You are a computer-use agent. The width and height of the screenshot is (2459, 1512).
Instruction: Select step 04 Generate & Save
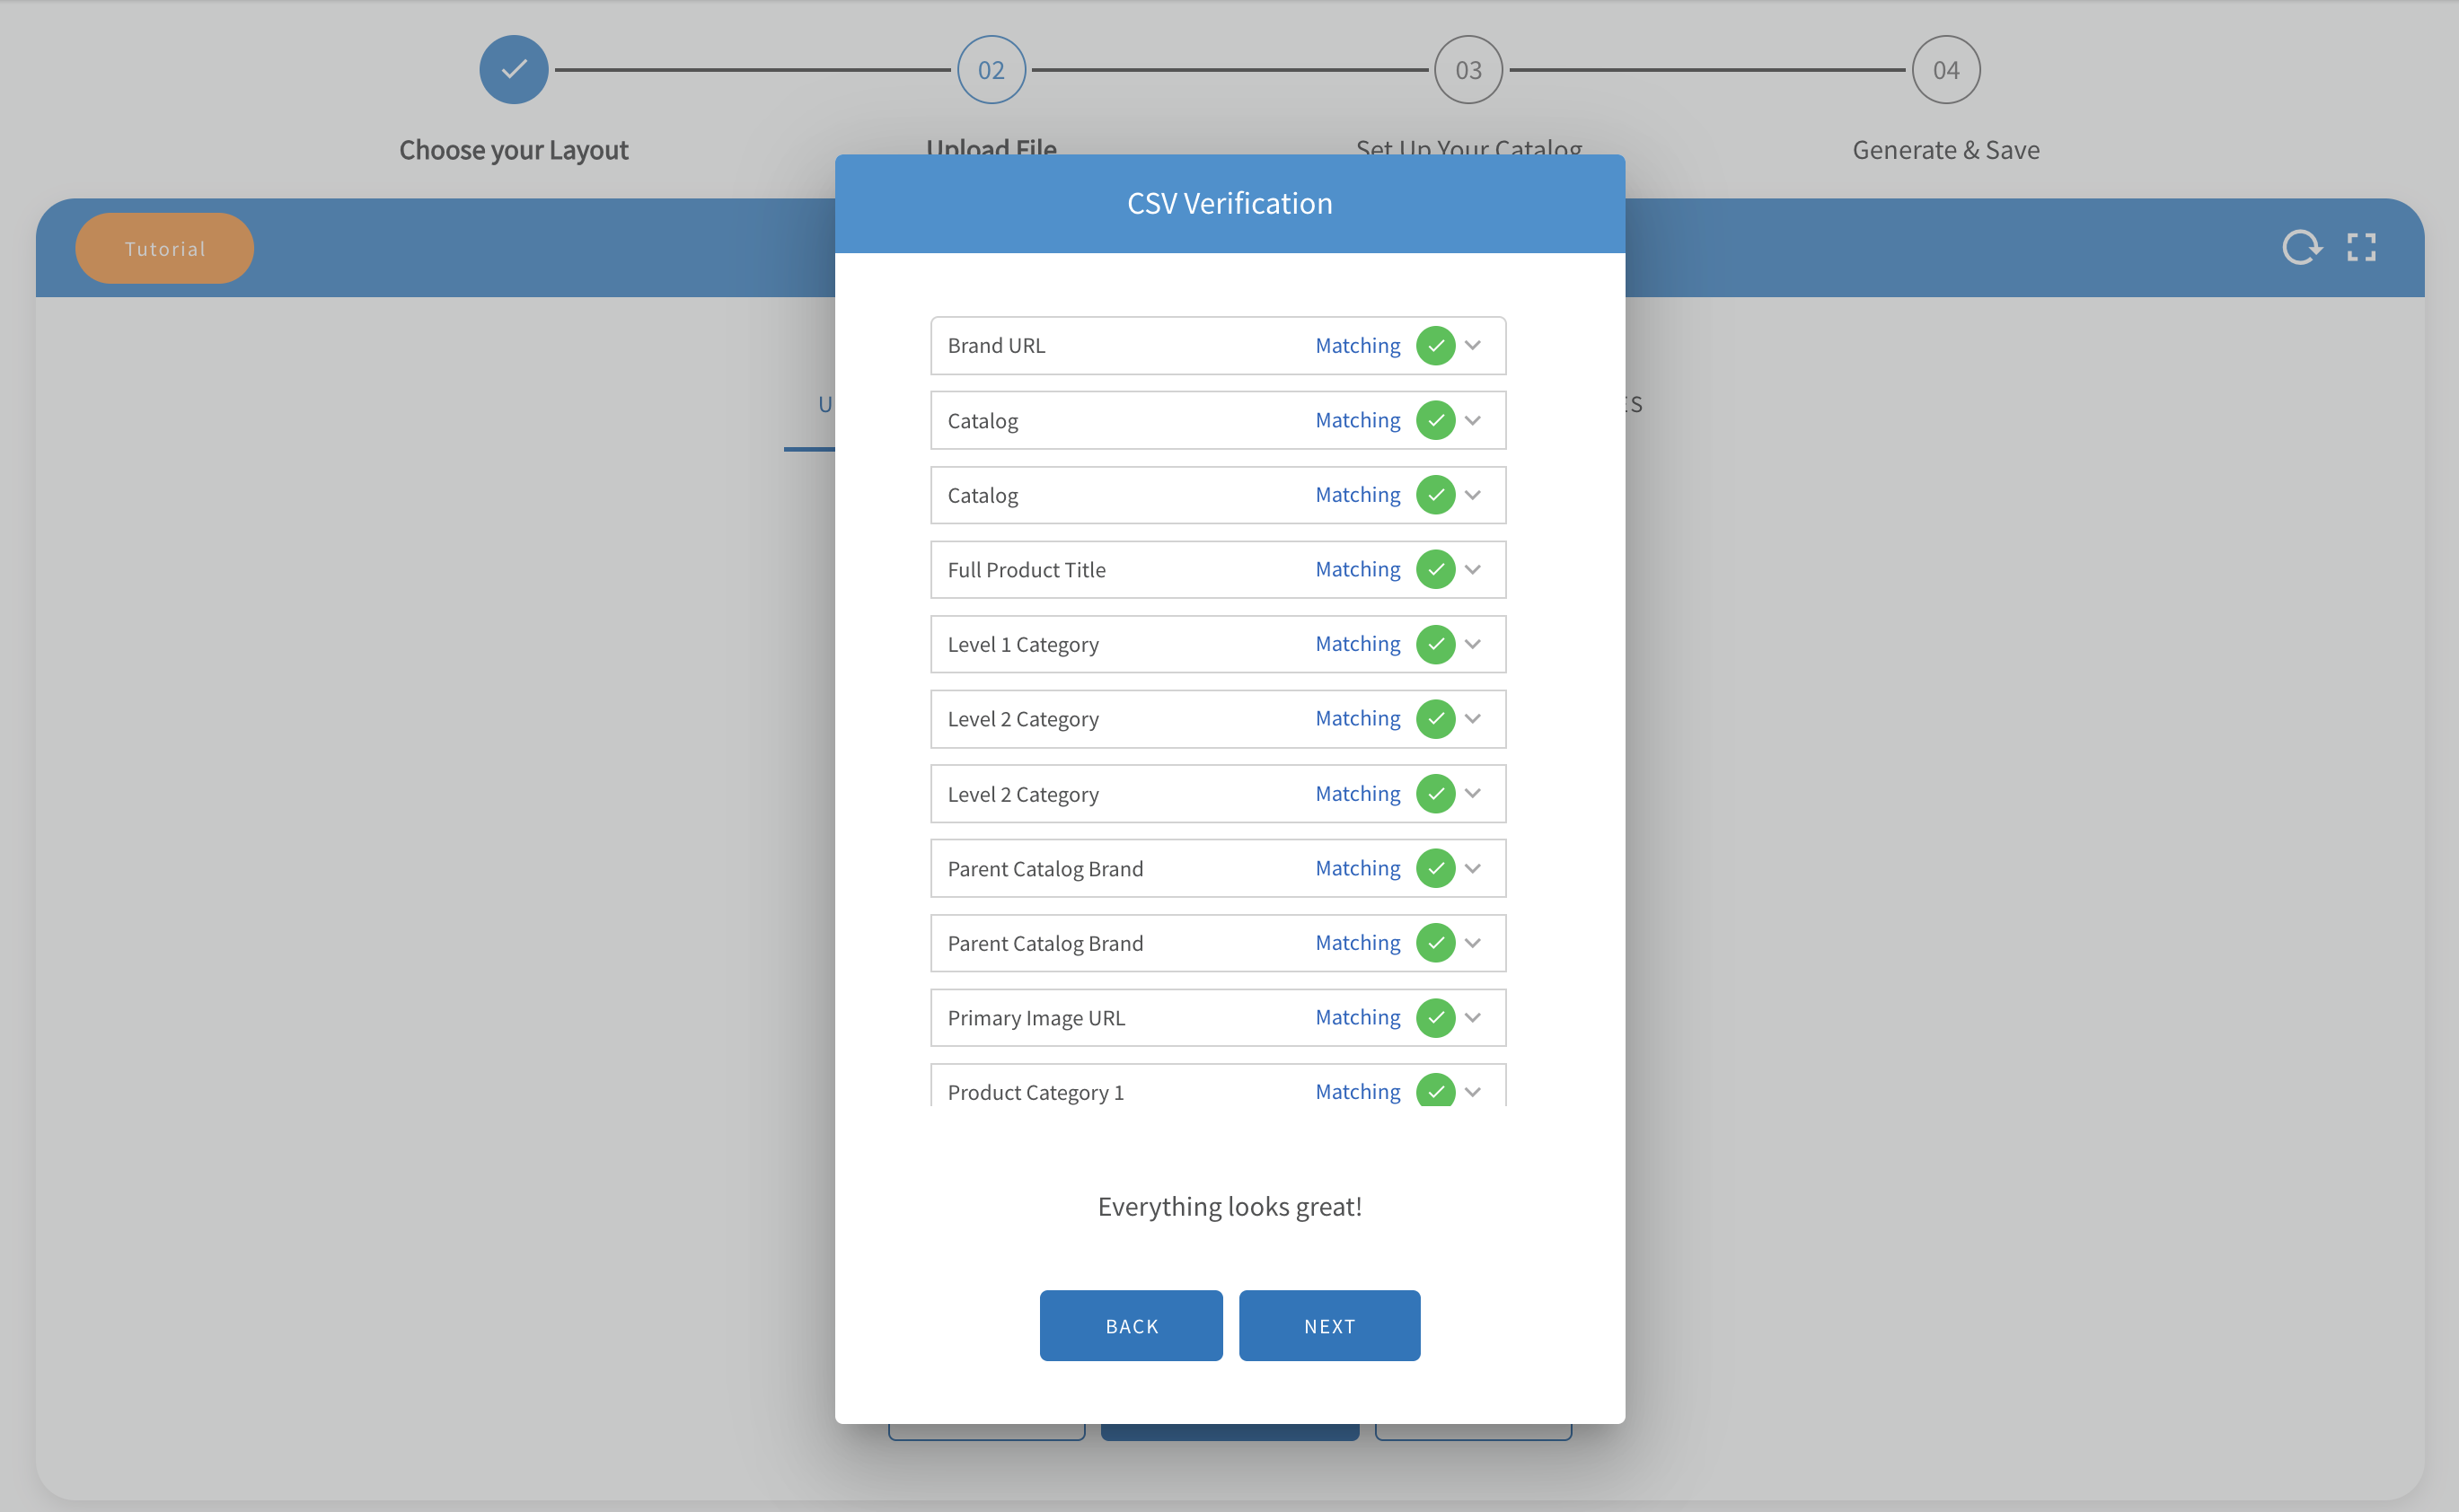(1945, 70)
